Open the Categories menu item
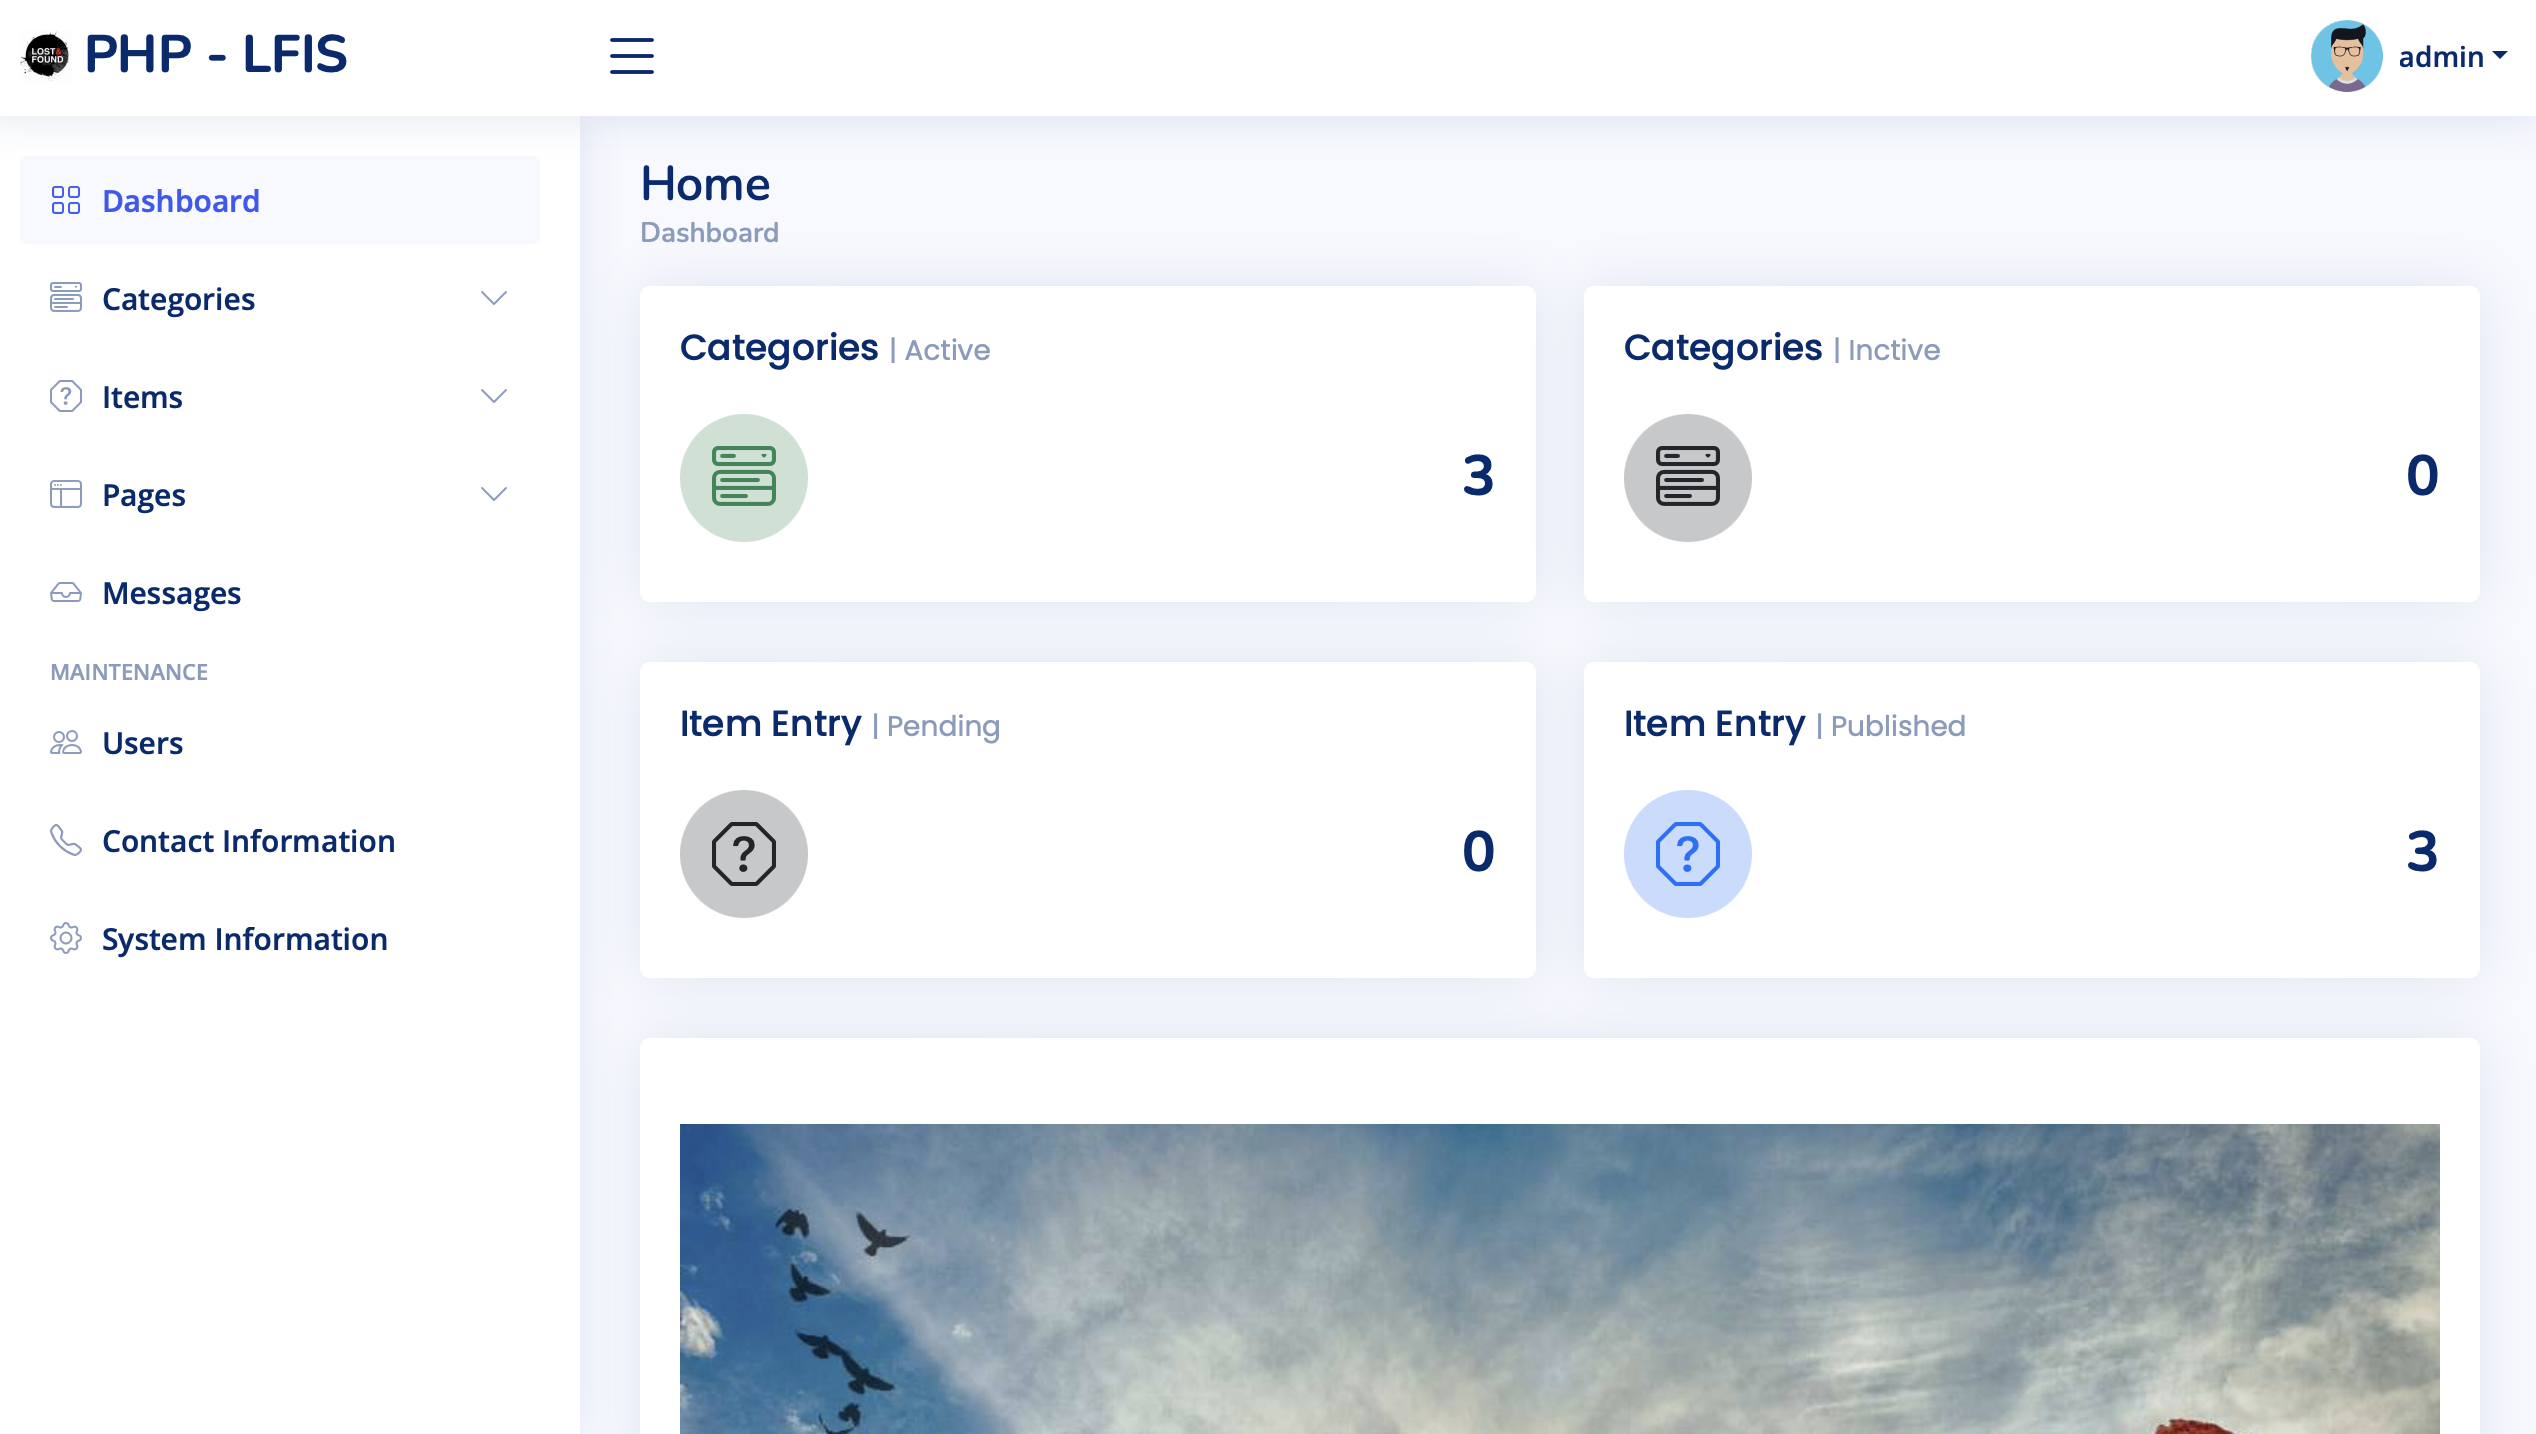2536x1434 pixels. (x=280, y=298)
